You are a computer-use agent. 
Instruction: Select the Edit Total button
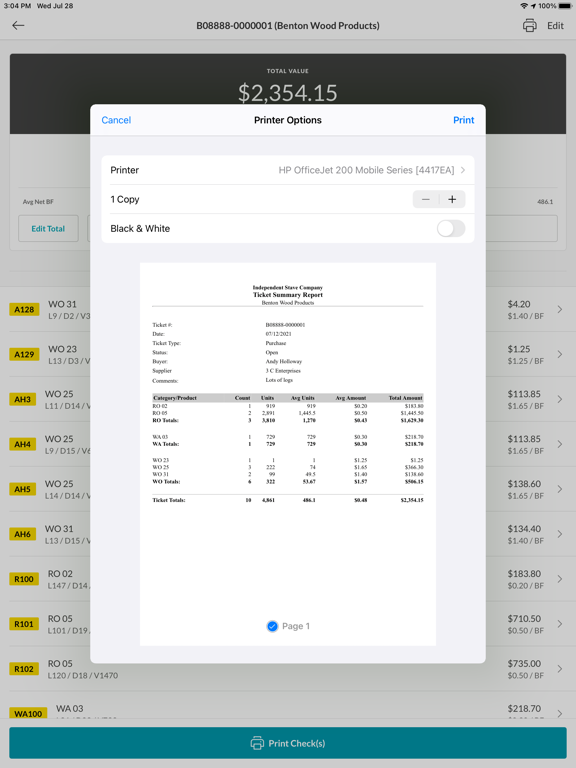tap(48, 229)
